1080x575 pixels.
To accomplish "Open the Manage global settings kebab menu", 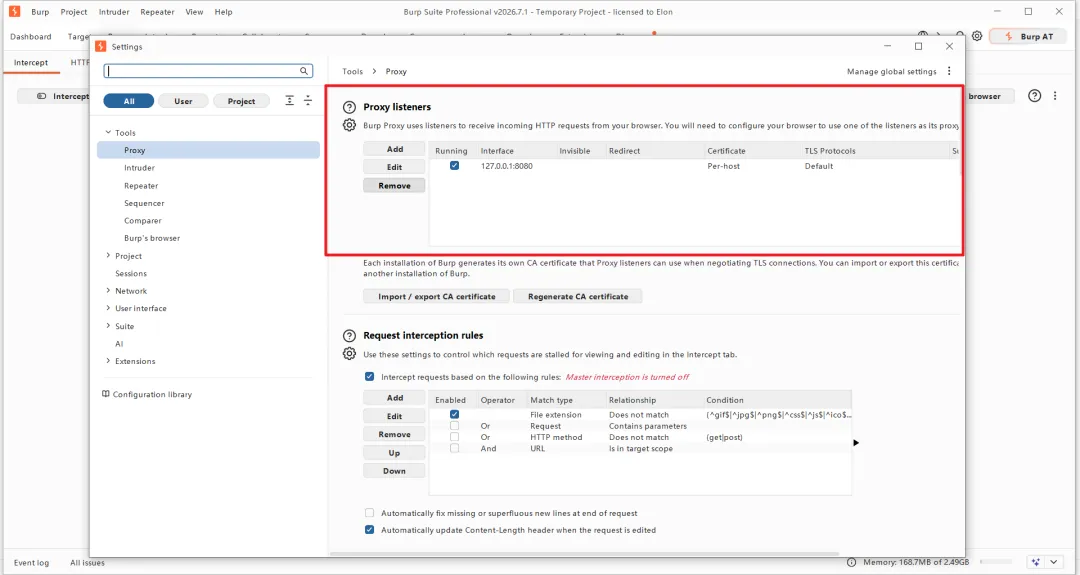I will (949, 71).
